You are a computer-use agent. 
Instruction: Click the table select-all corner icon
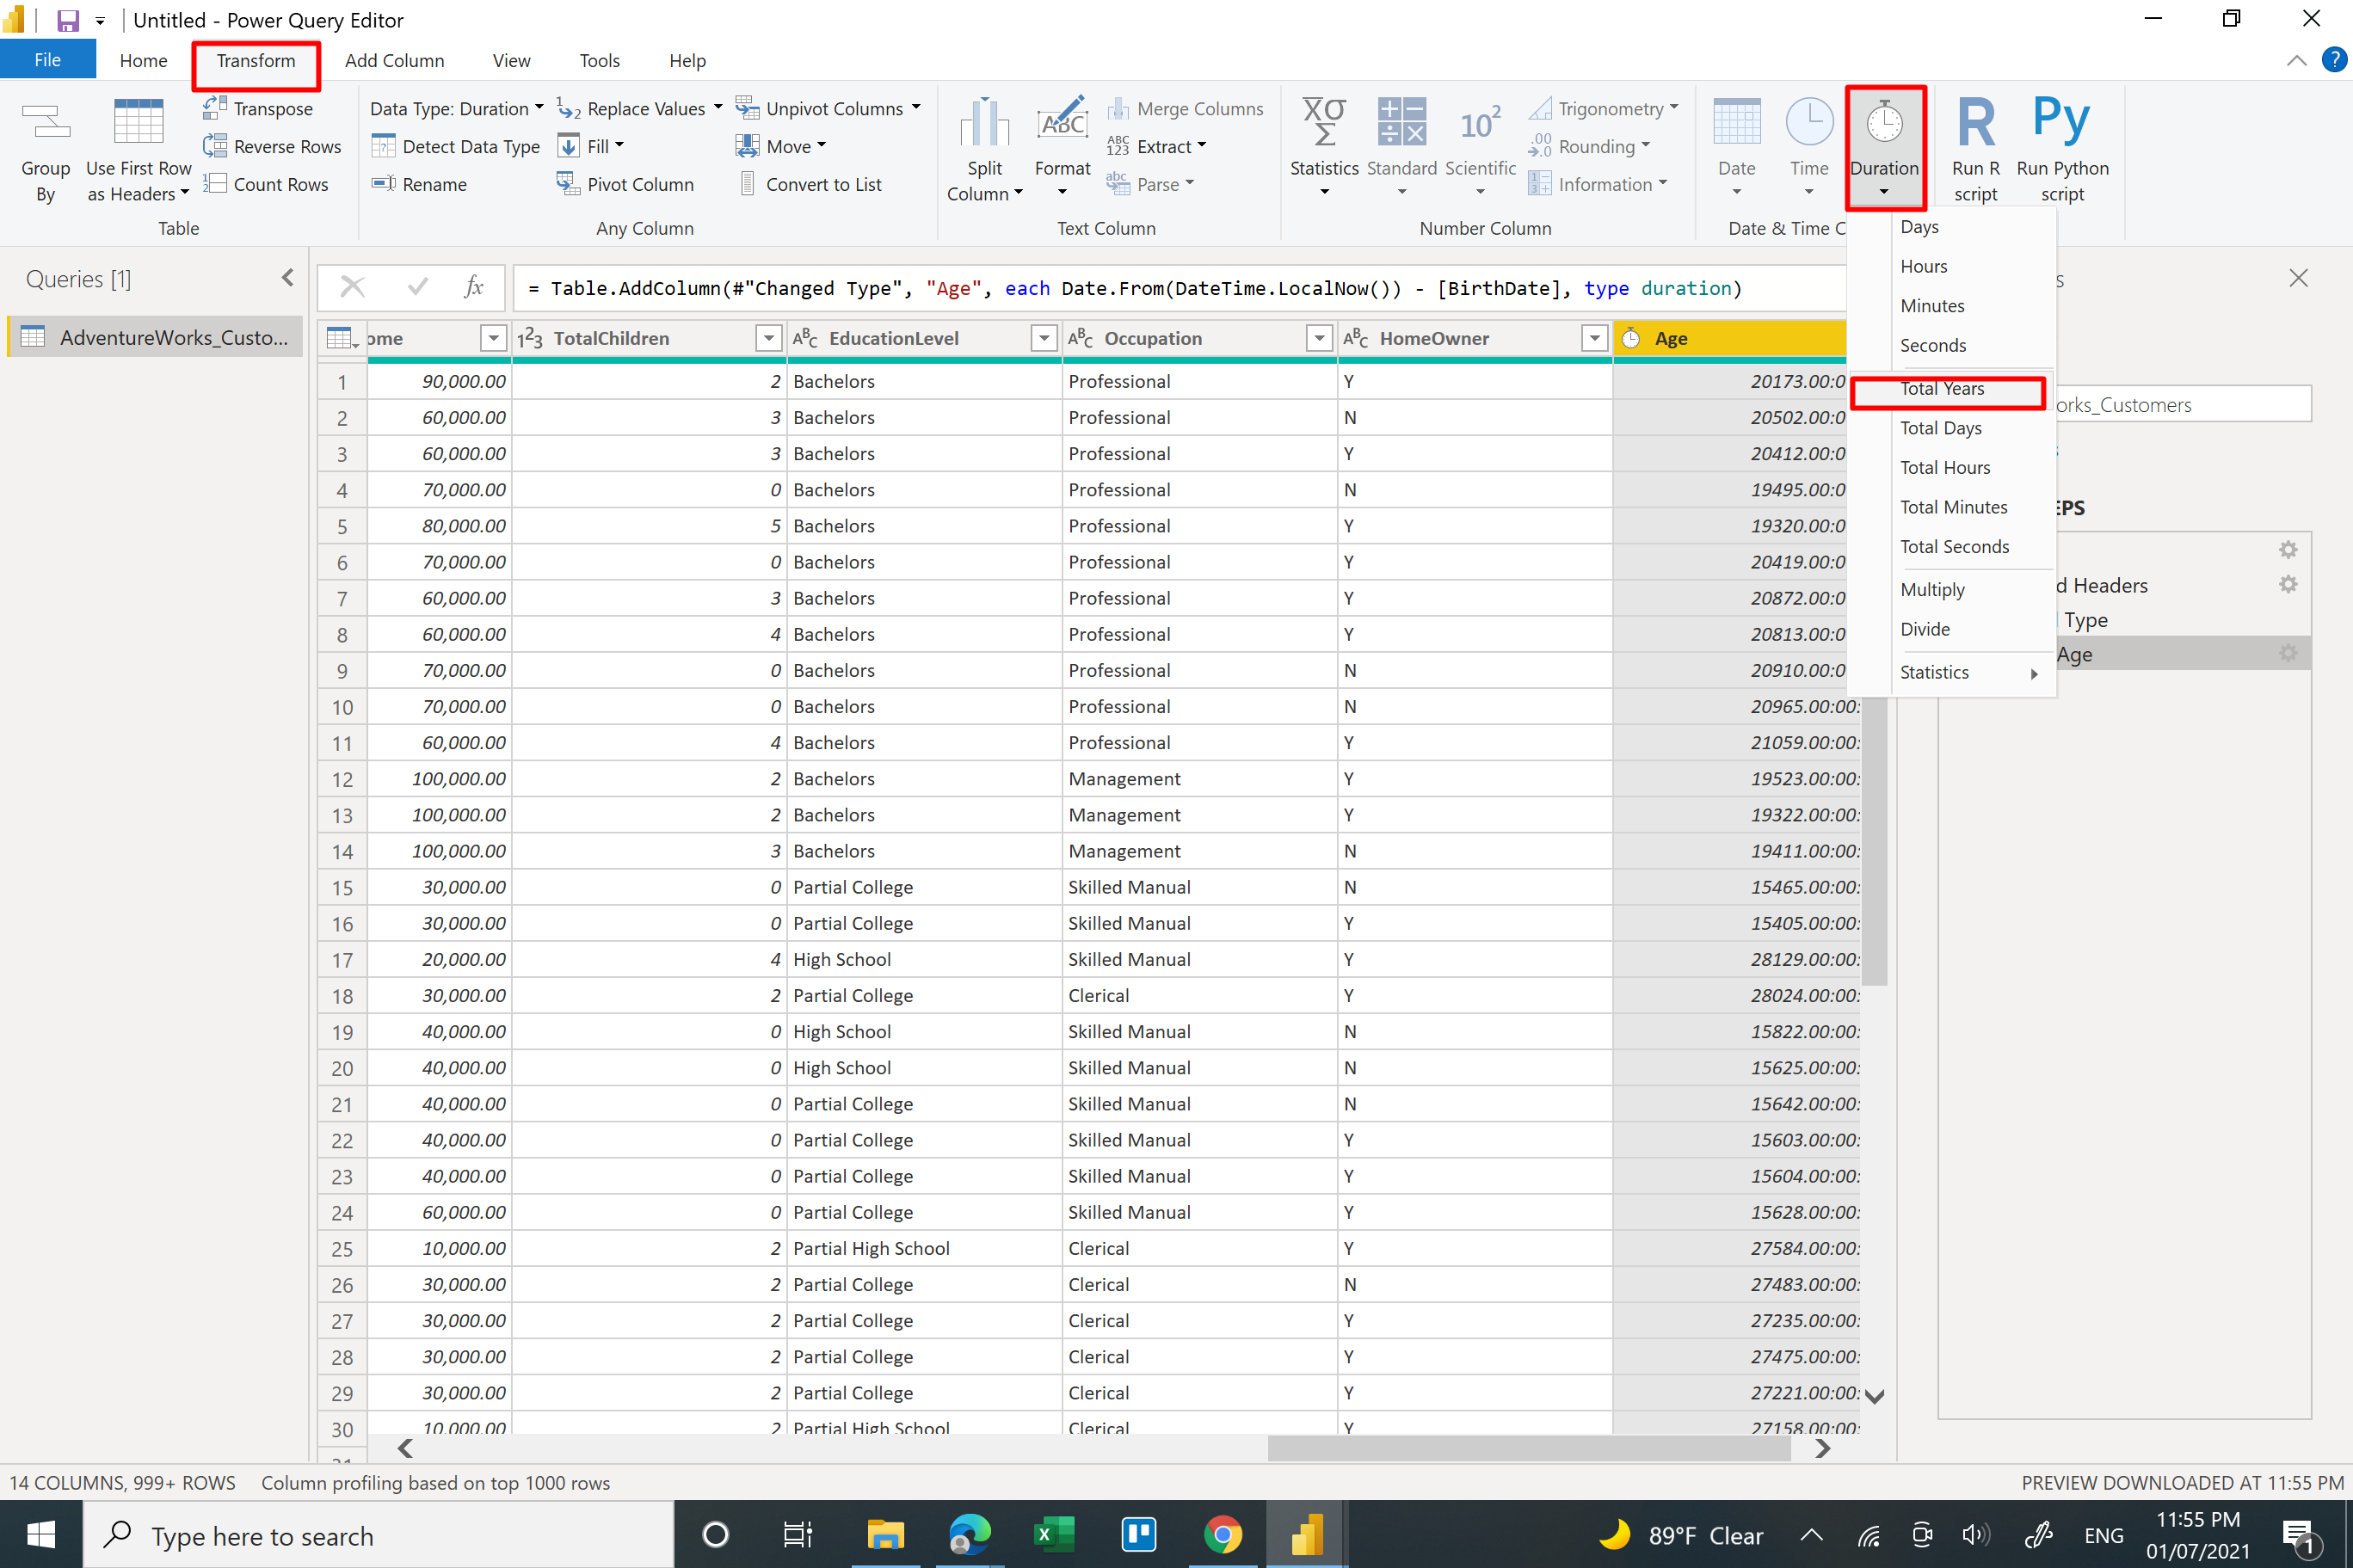342,338
